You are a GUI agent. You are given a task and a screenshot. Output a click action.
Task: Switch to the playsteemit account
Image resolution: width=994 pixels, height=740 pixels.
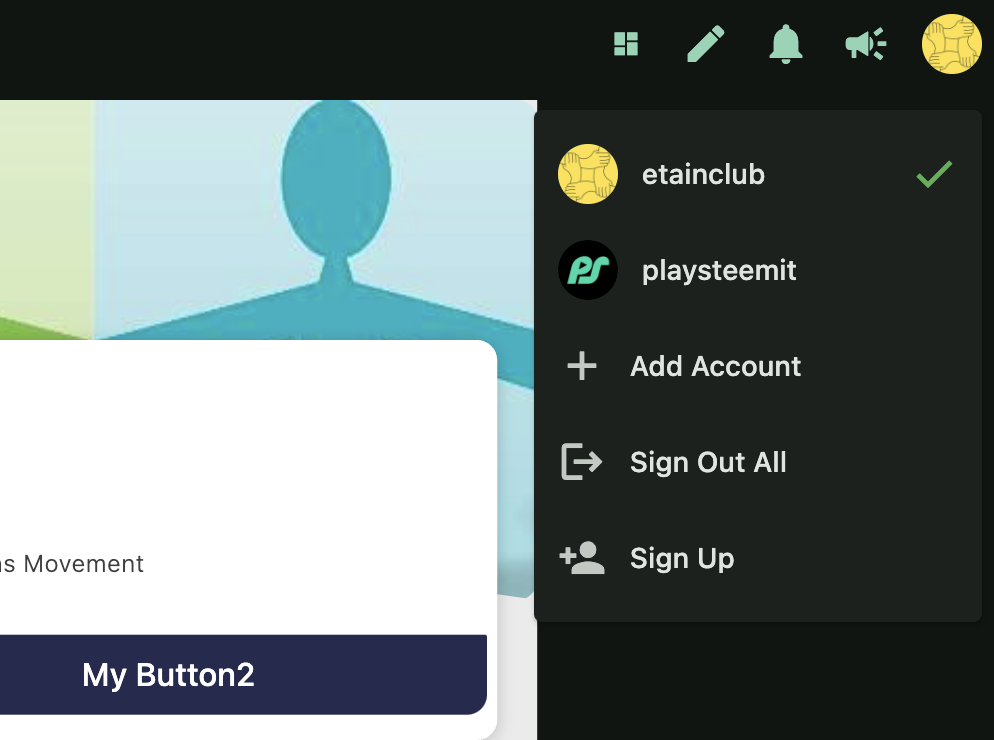click(x=758, y=270)
